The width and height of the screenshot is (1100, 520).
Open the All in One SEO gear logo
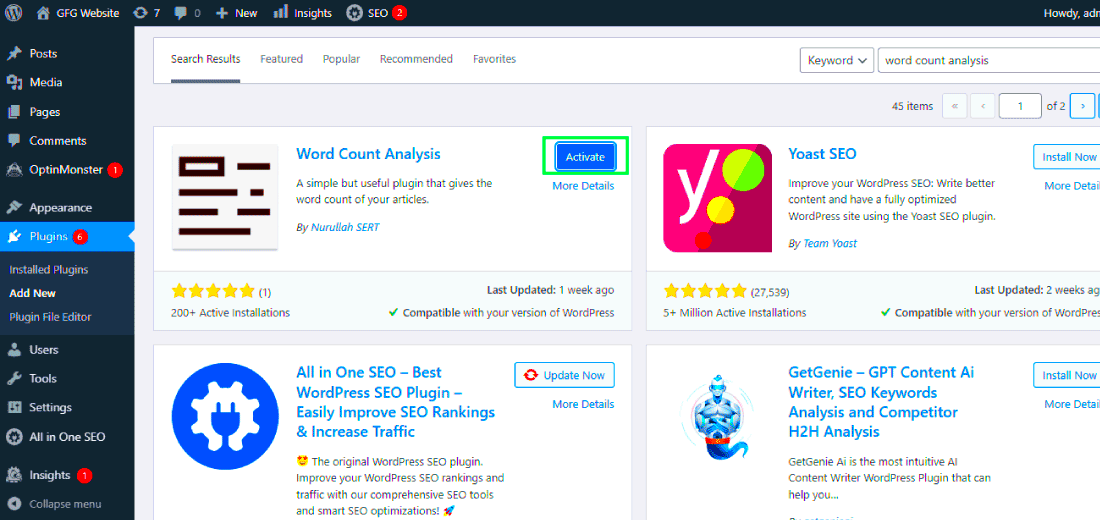pos(224,416)
